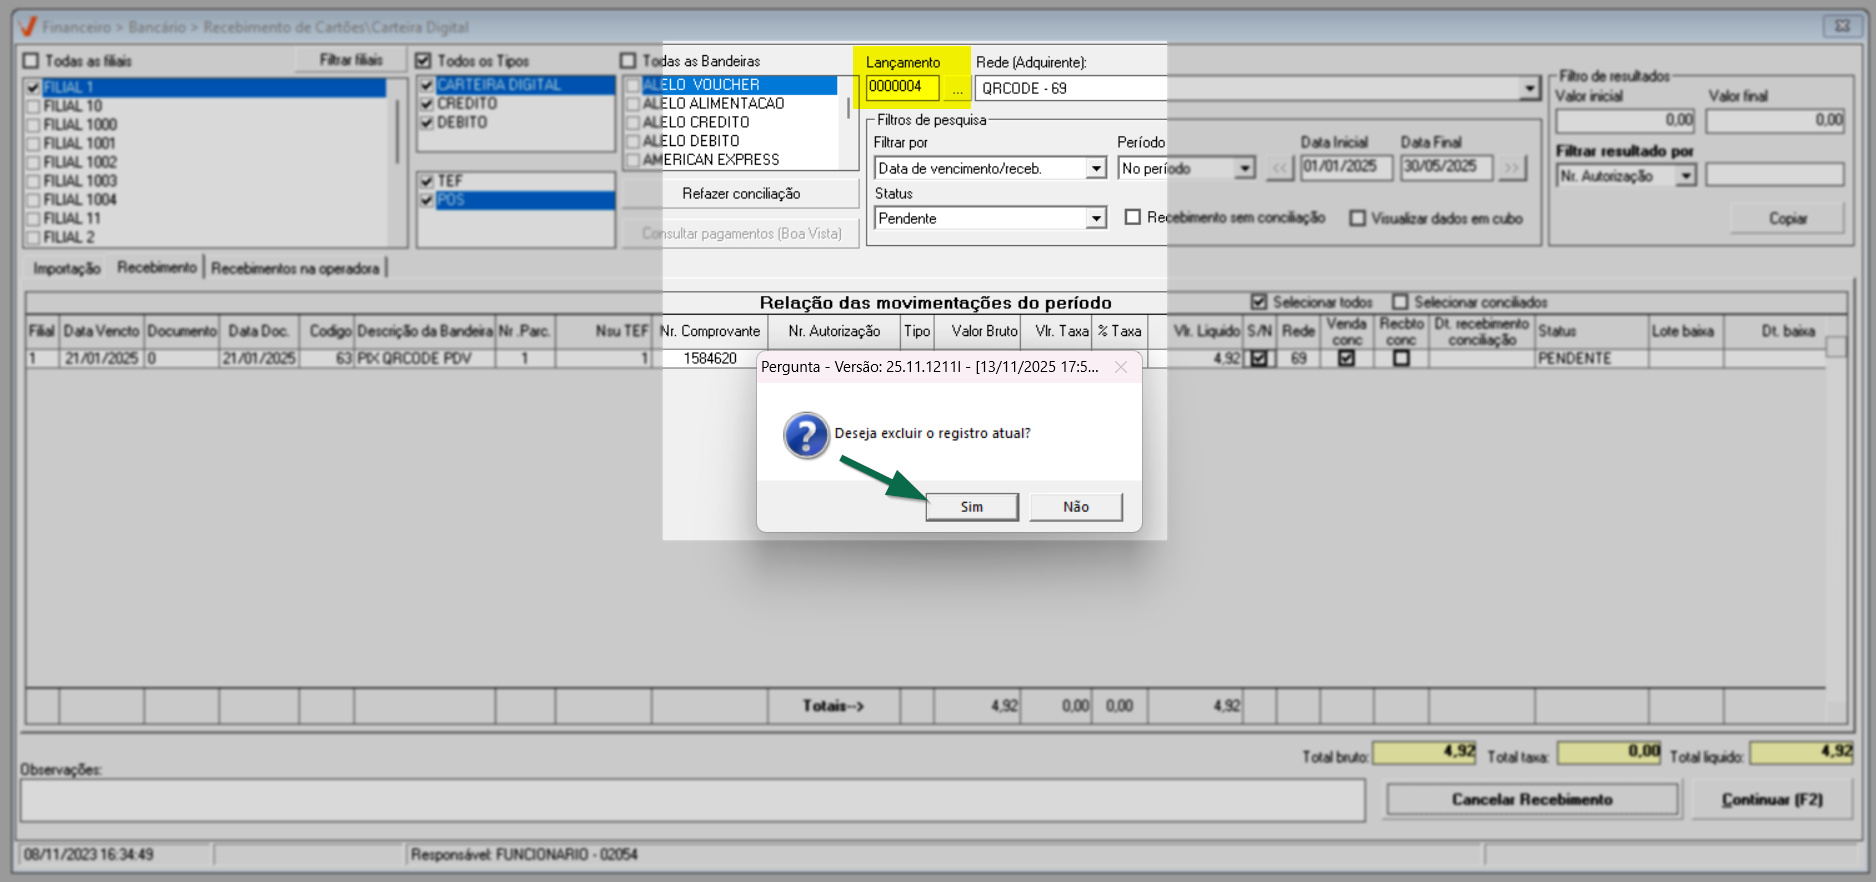The height and width of the screenshot is (882, 1876).
Task: Check the ALELO VOUCHER bandeira checkbox
Action: (633, 85)
